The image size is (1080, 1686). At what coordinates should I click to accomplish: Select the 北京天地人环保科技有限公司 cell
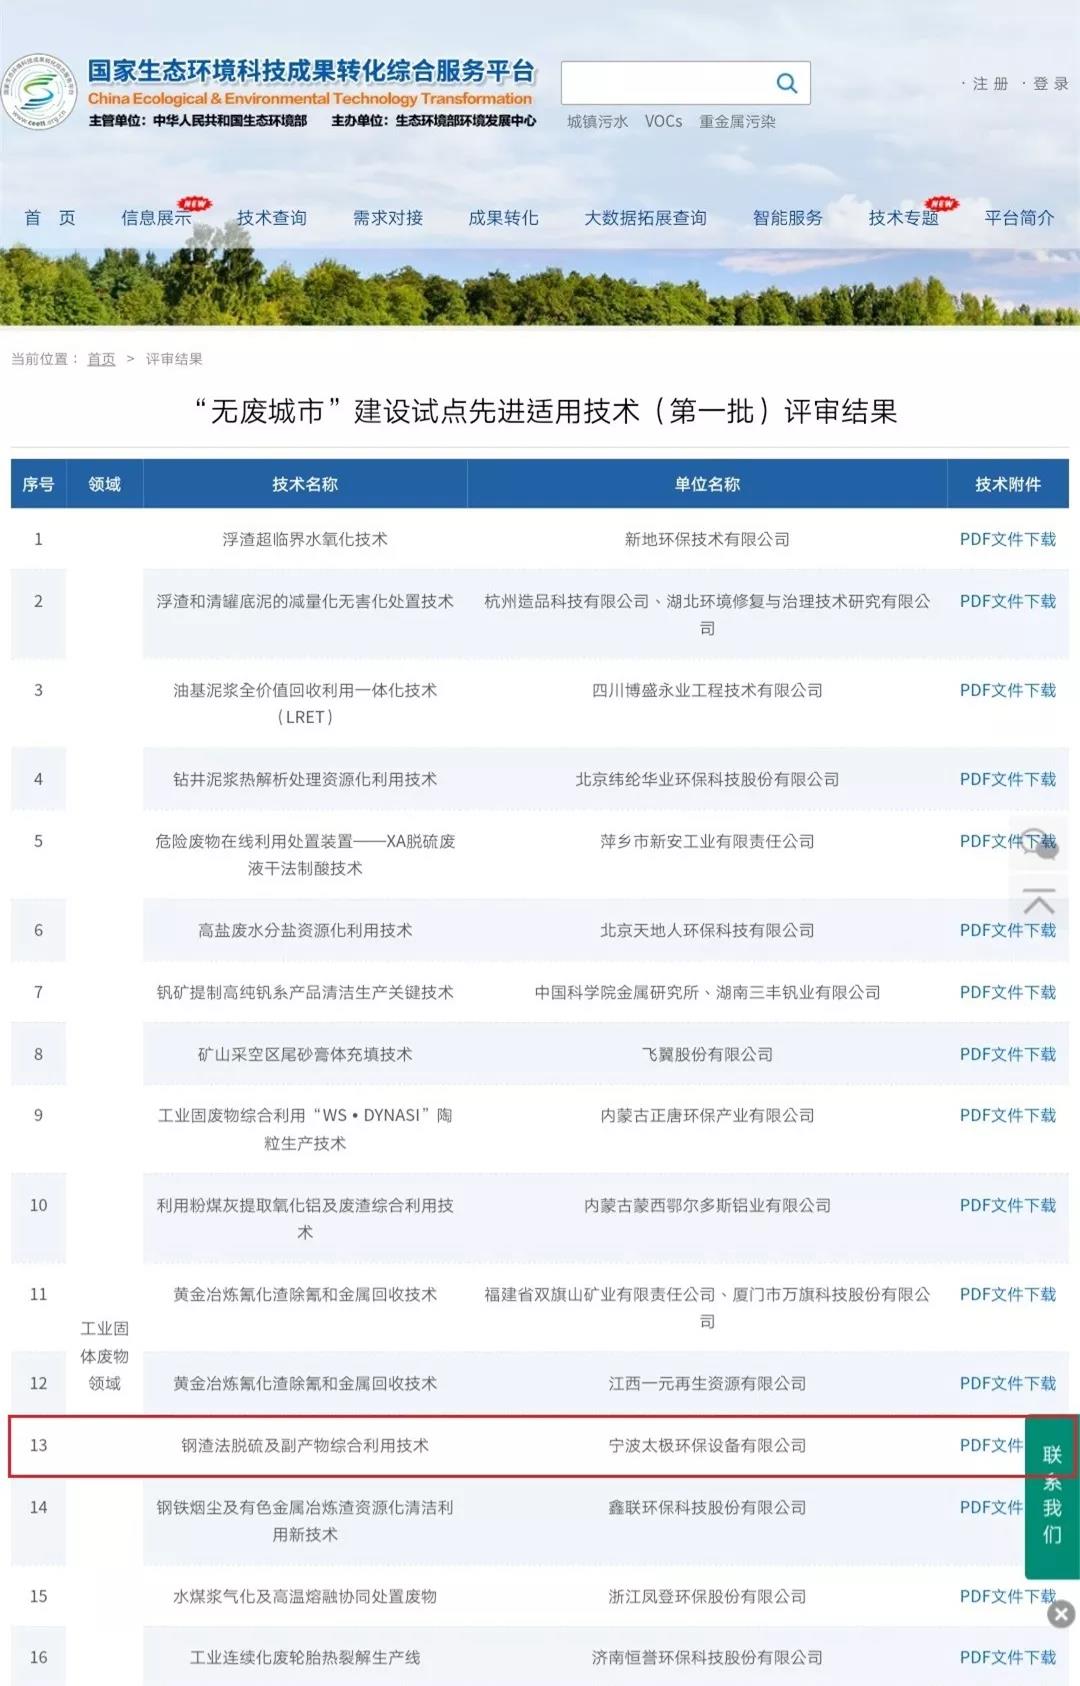coord(707,930)
